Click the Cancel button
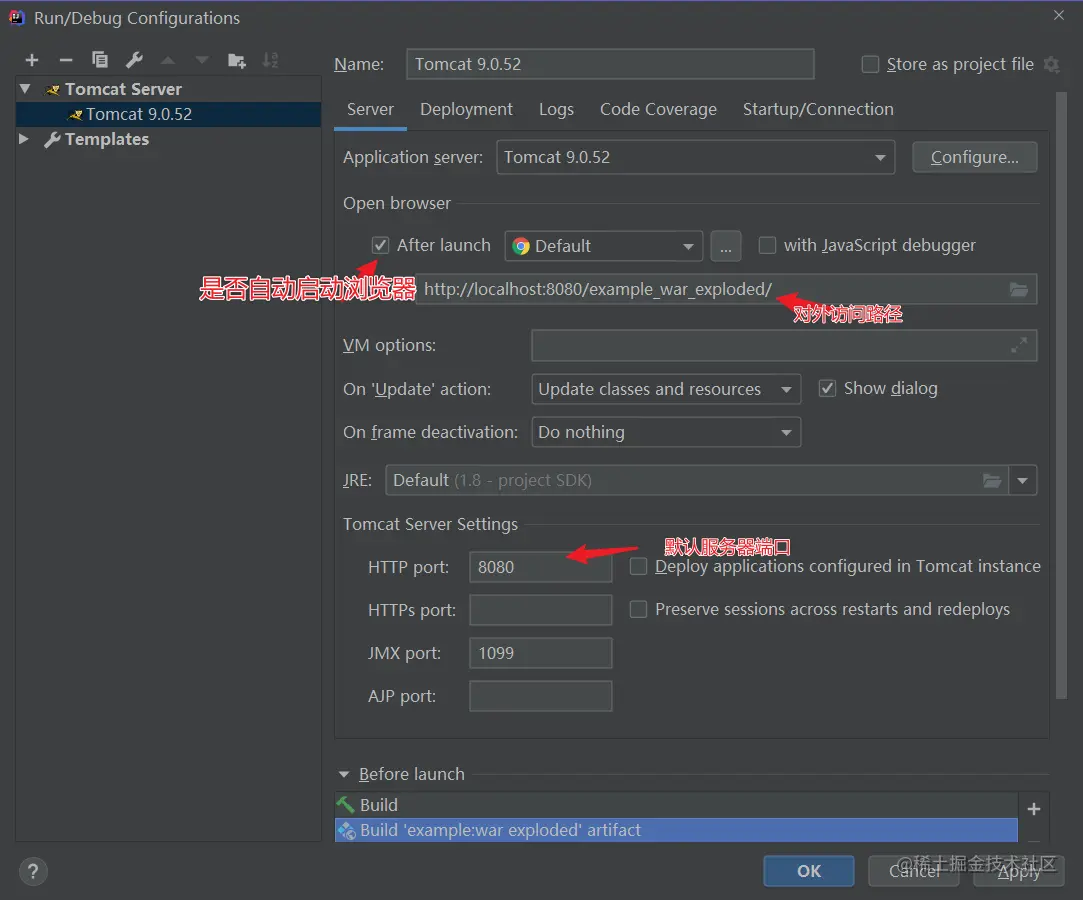1083x900 pixels. [x=914, y=871]
